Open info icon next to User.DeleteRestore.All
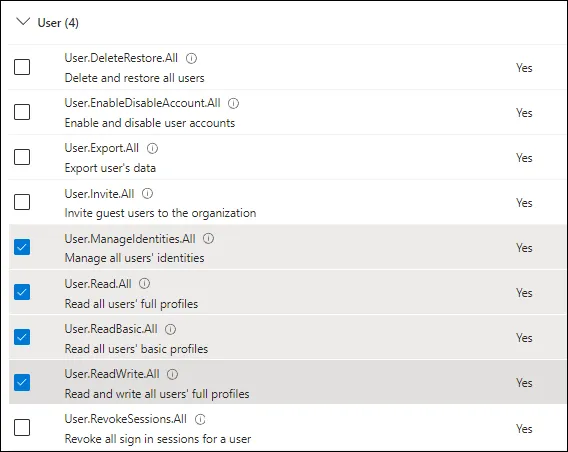 tap(191, 58)
